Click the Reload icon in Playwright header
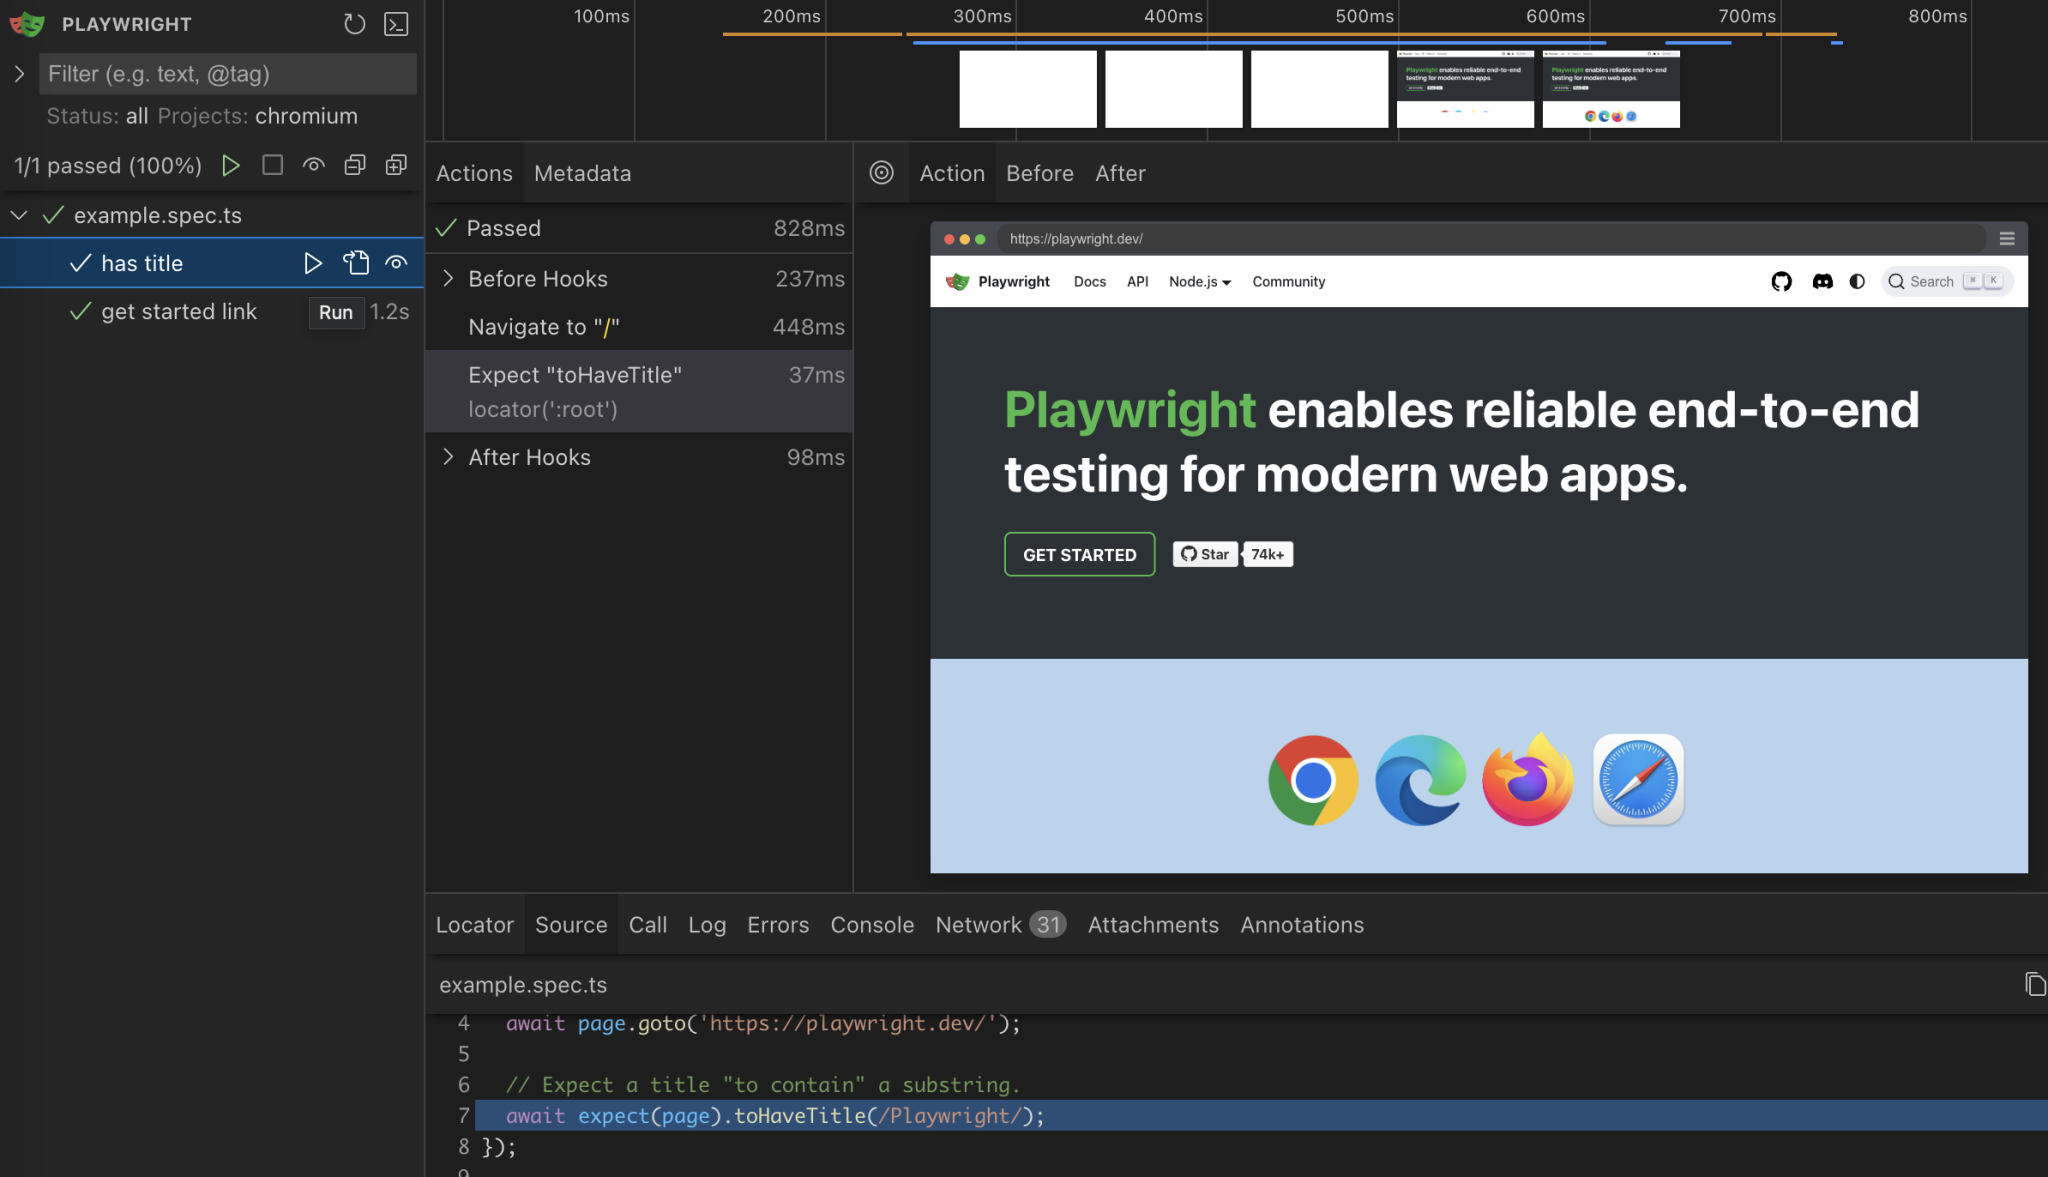Screen dimensions: 2048x1177 click(x=354, y=24)
